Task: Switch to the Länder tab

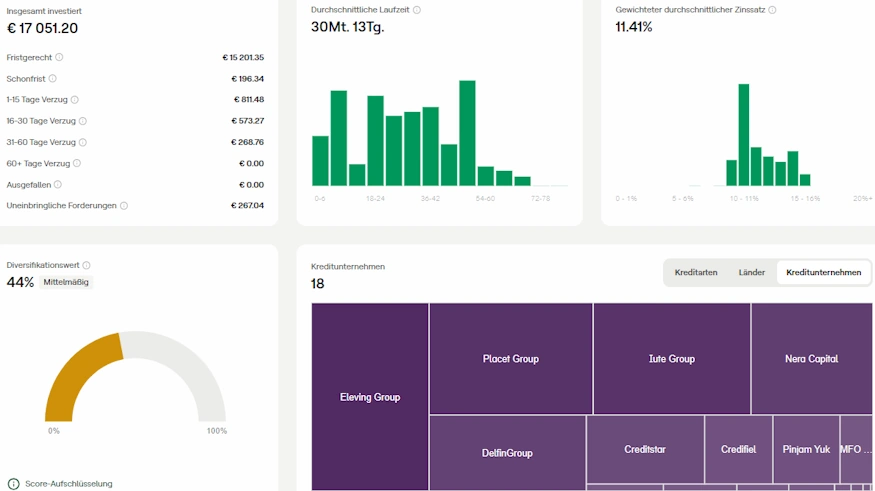Action: pyautogui.click(x=751, y=272)
